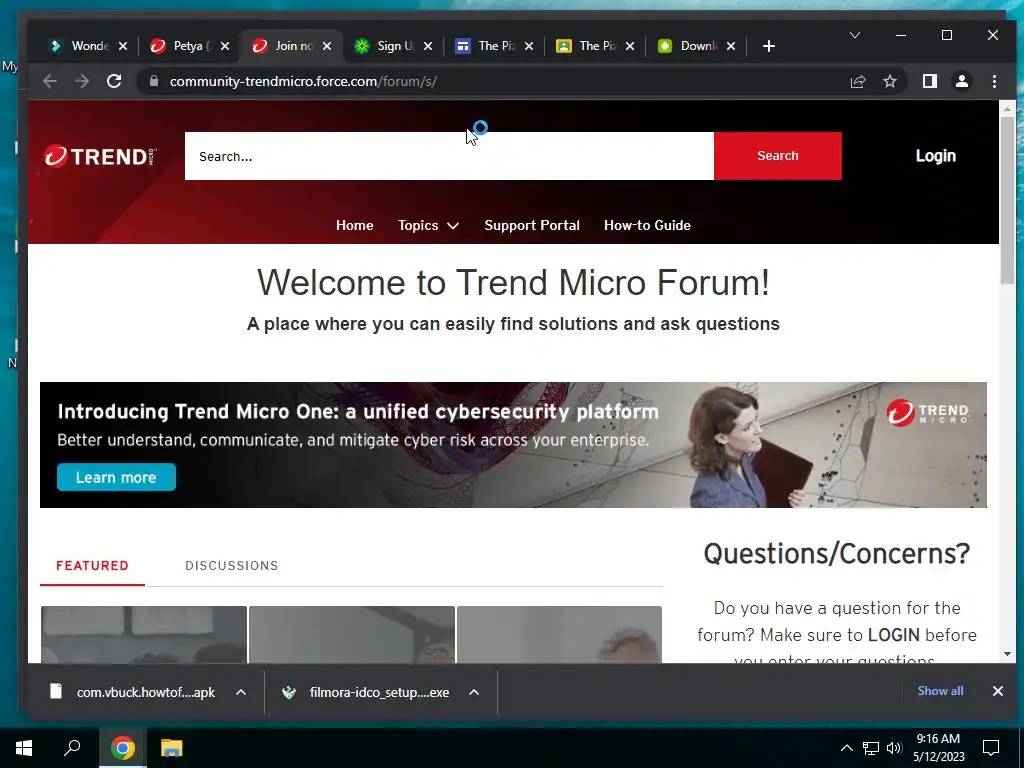Switch to the Sign Up tab

(385, 46)
